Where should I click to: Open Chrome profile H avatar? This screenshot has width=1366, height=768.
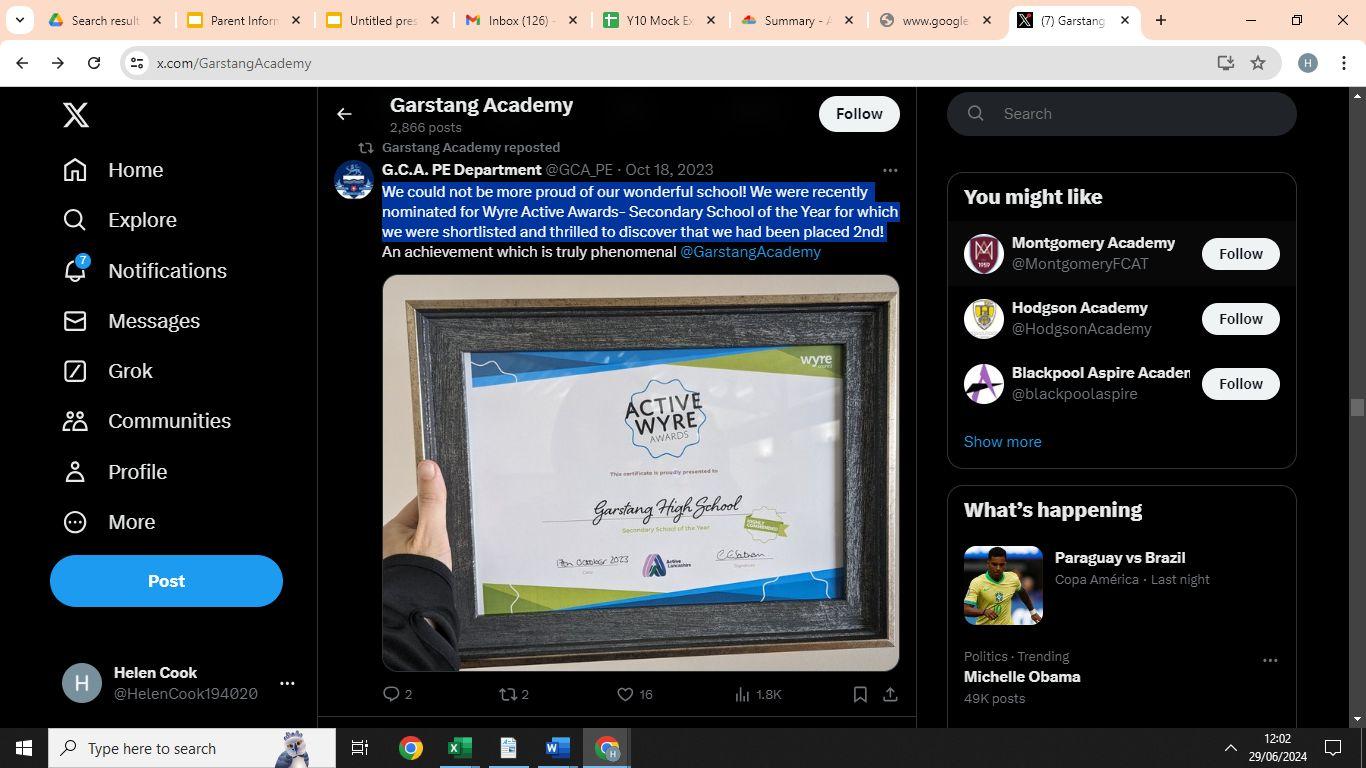(1307, 63)
